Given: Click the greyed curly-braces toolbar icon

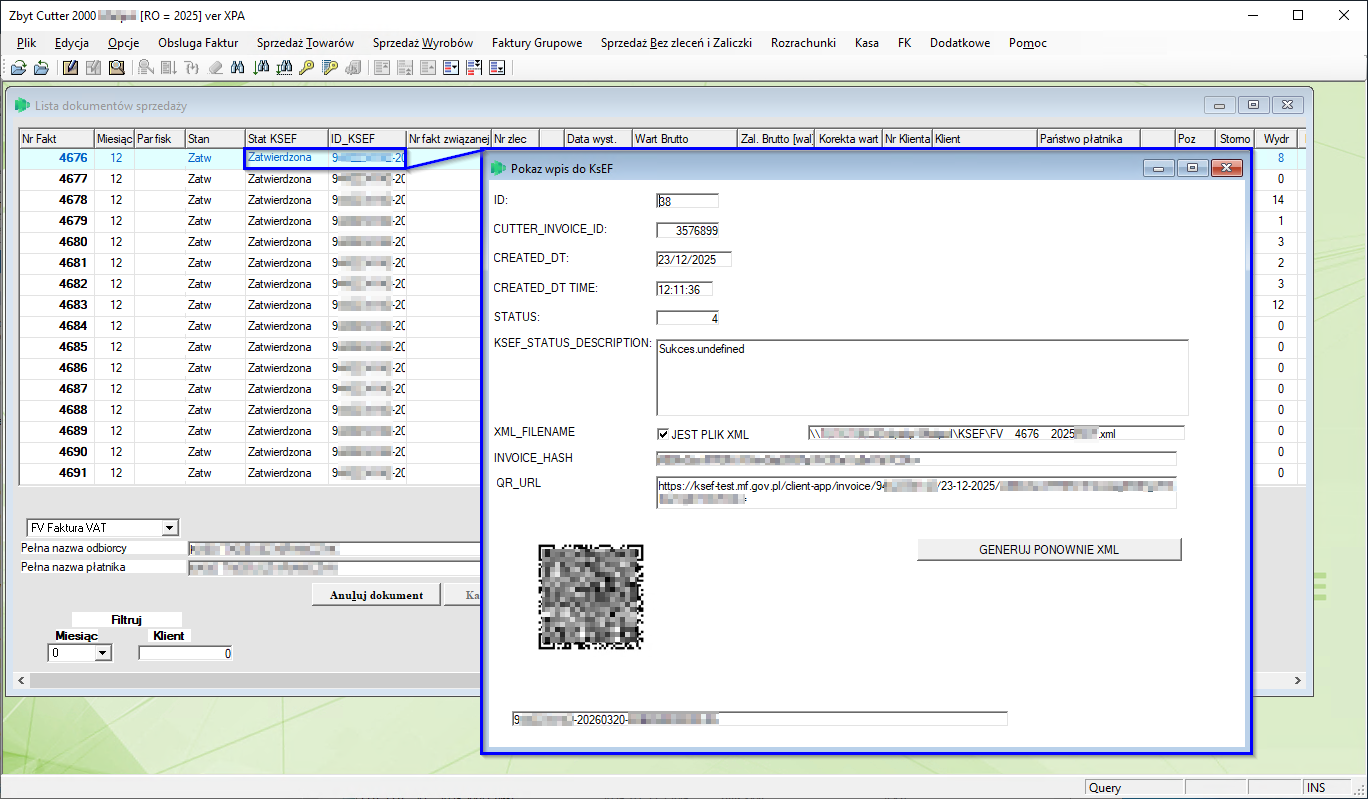Looking at the screenshot, I should 192,68.
